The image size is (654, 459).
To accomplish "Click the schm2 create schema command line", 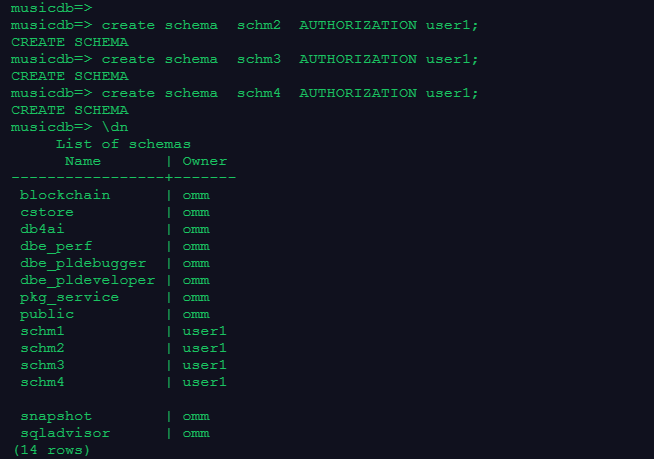I will pos(244,25).
